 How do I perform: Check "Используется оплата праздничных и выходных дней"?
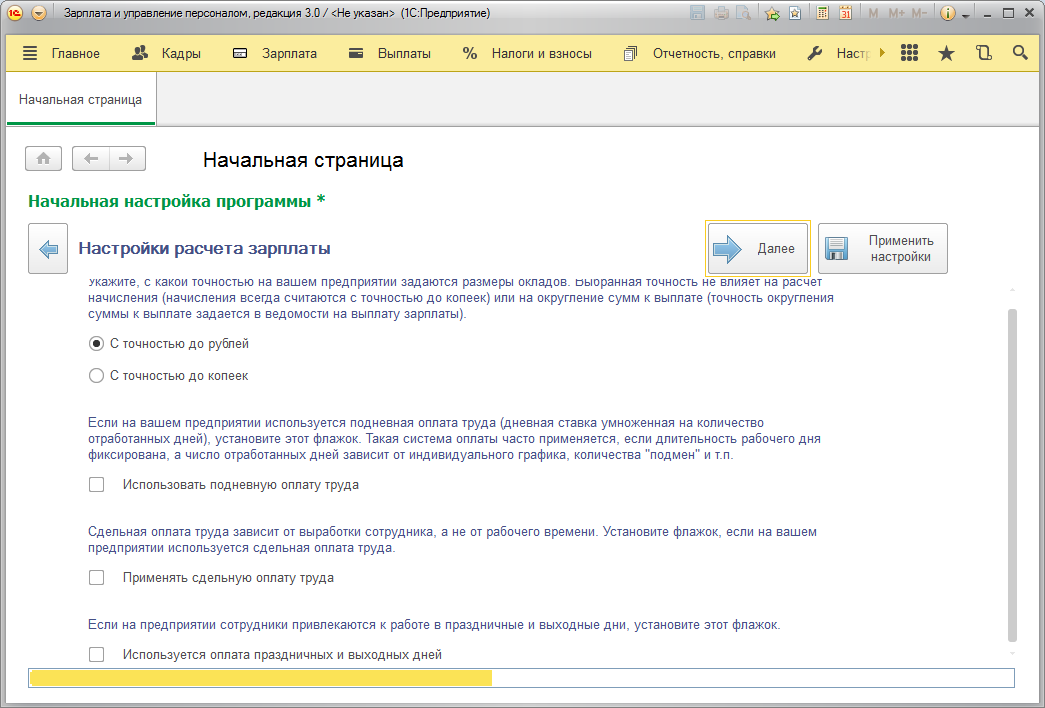point(97,655)
